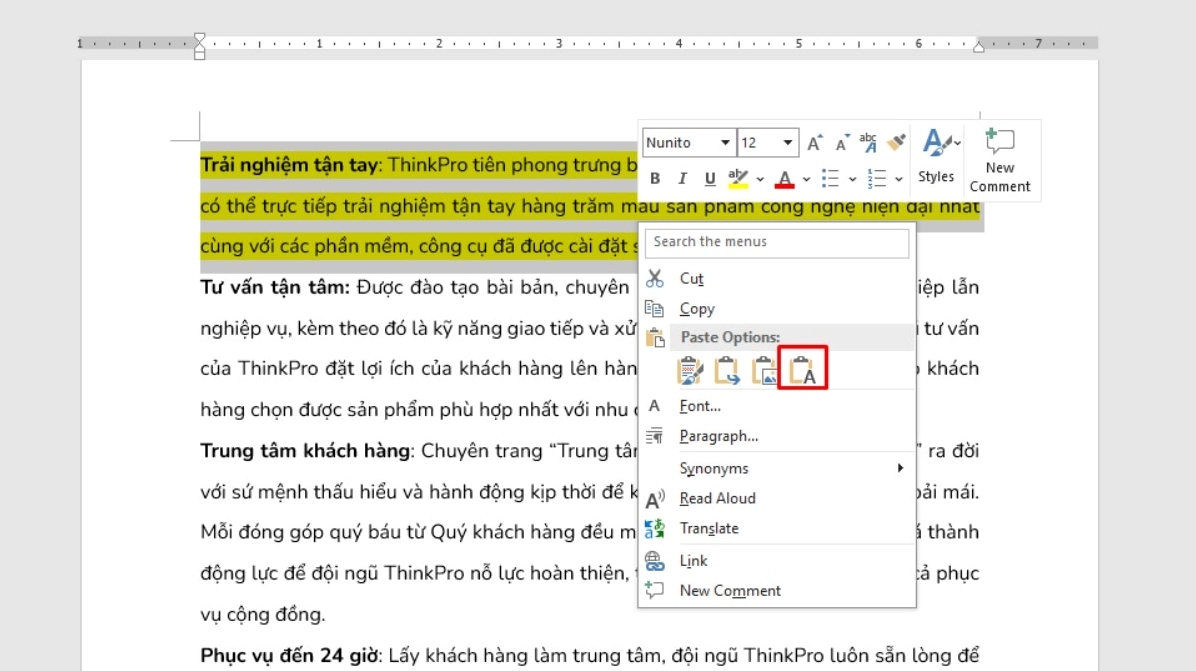Toggle Bold in the mini toolbar

[654, 178]
